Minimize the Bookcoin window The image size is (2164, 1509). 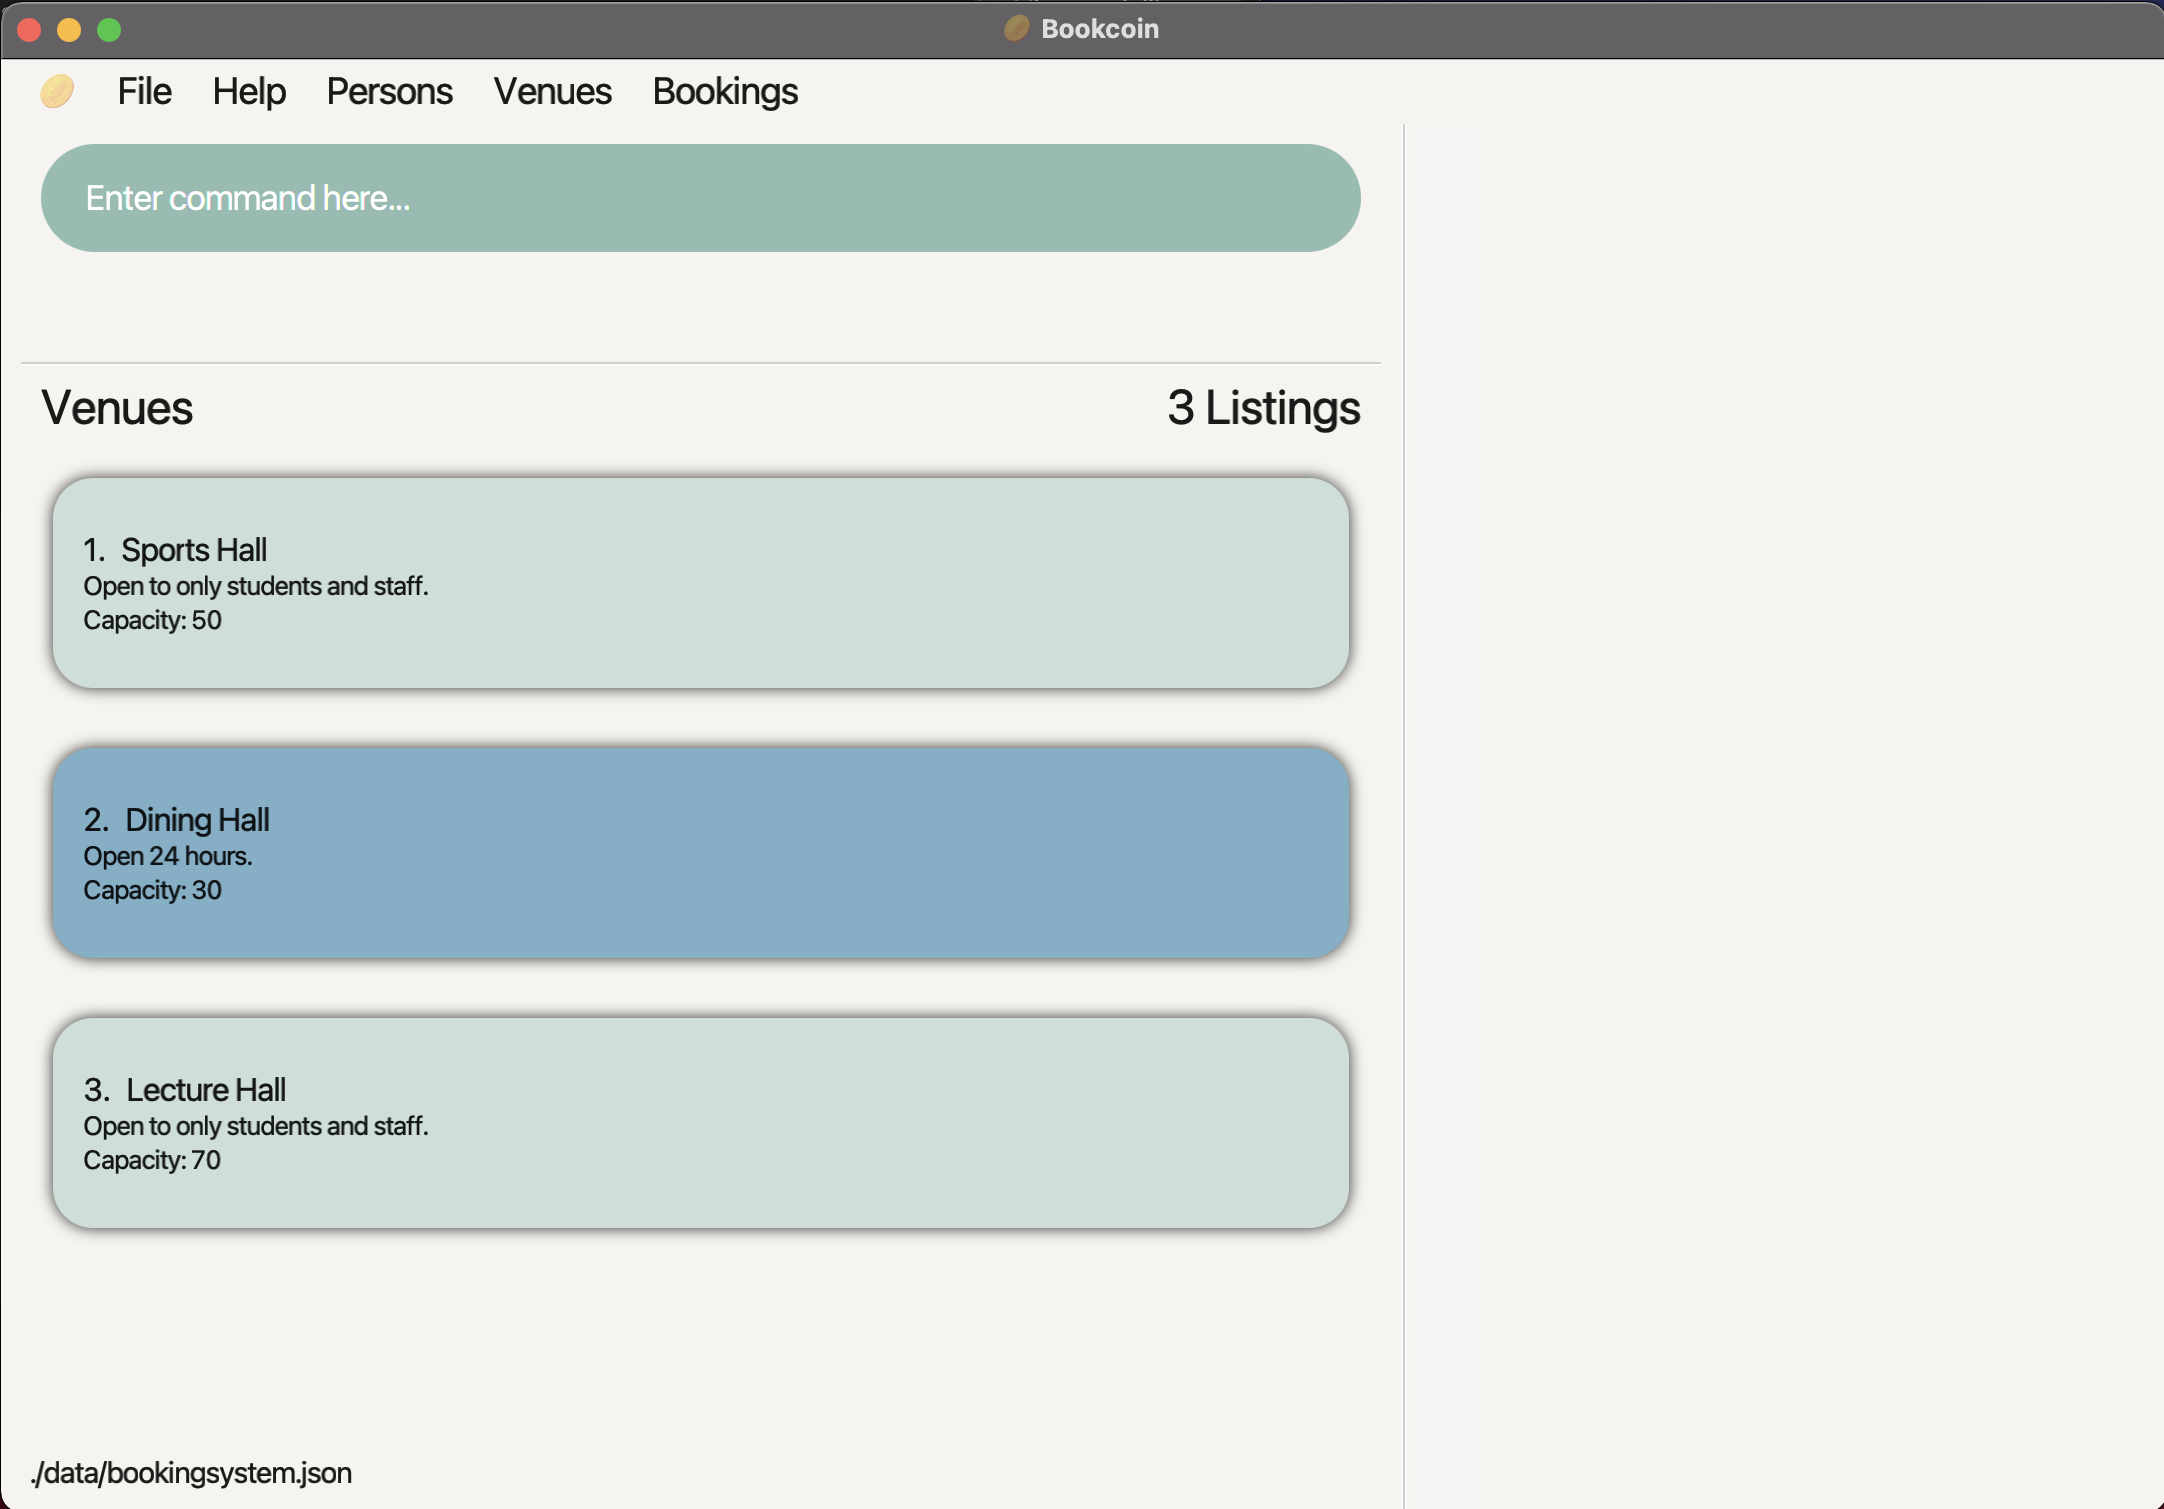pos(69,30)
